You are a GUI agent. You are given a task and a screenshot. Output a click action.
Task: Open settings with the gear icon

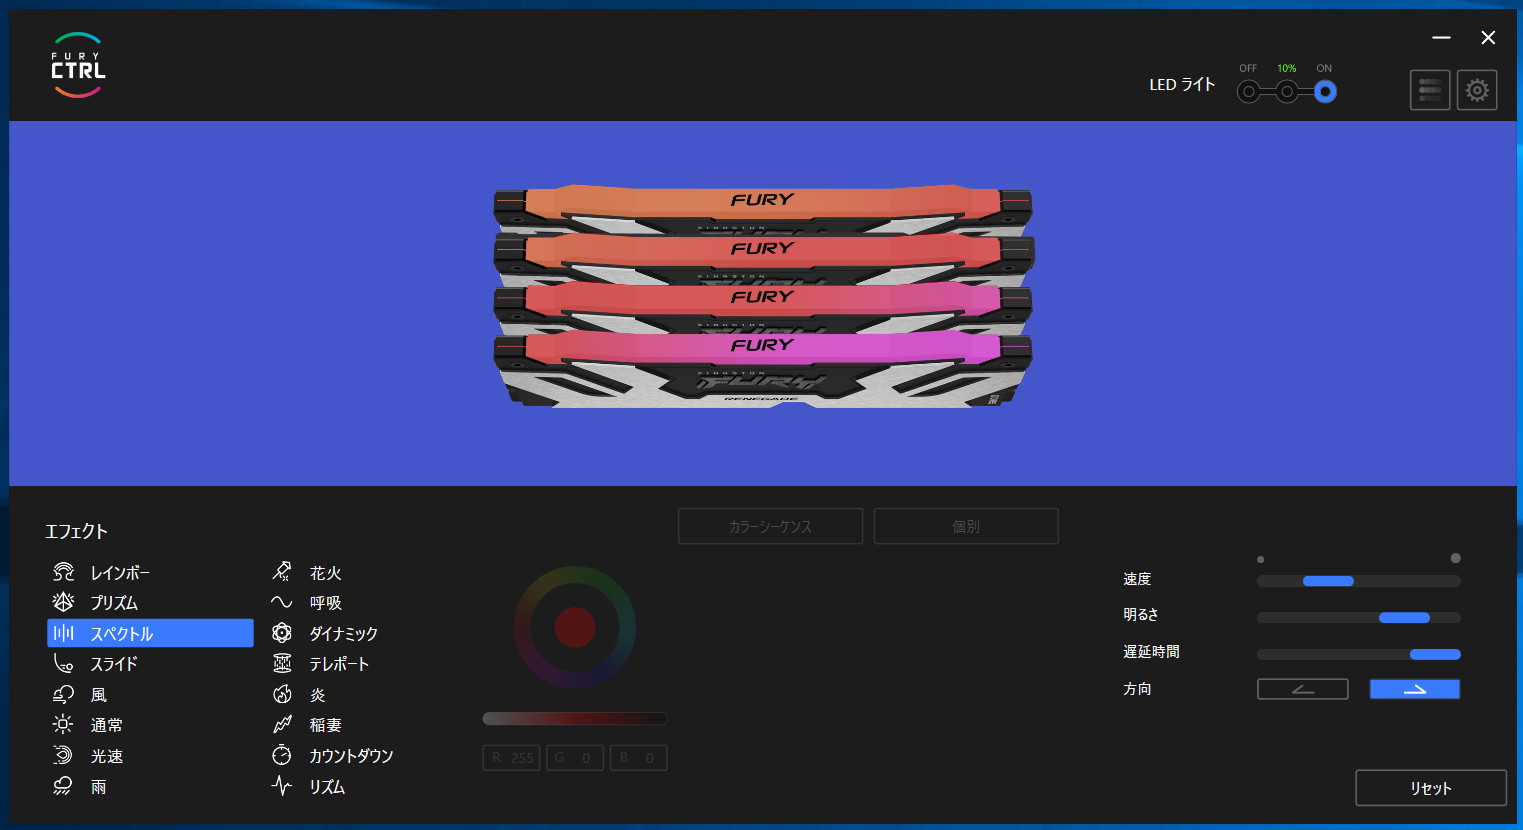(1477, 90)
